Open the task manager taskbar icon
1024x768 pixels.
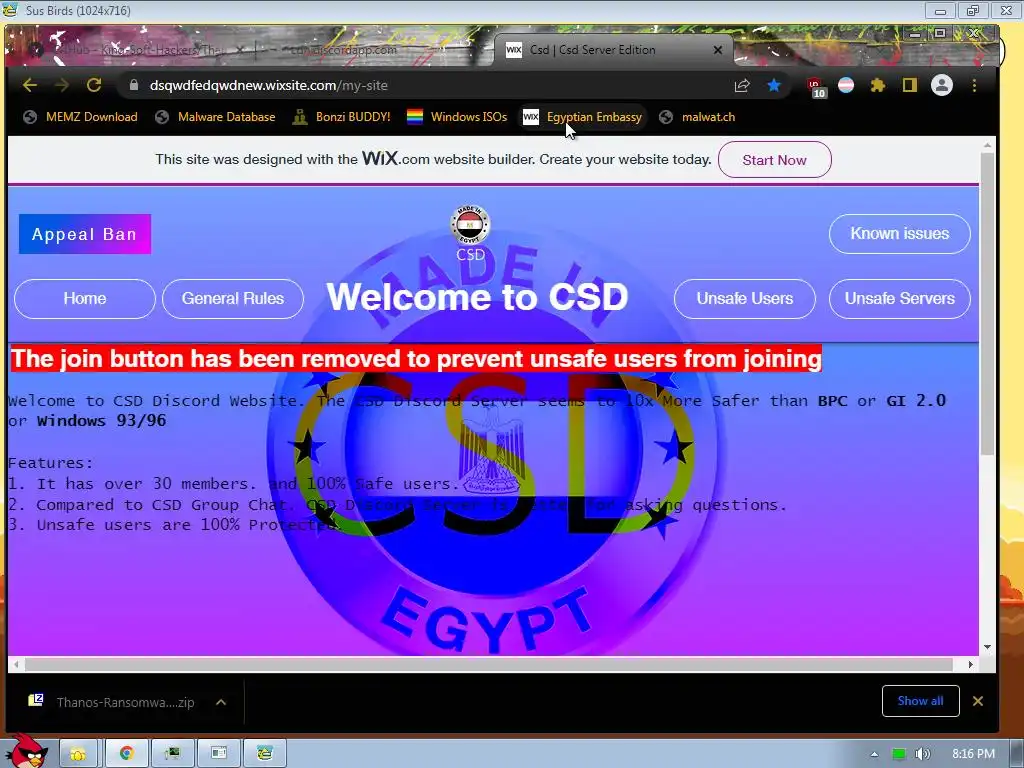tap(172, 754)
